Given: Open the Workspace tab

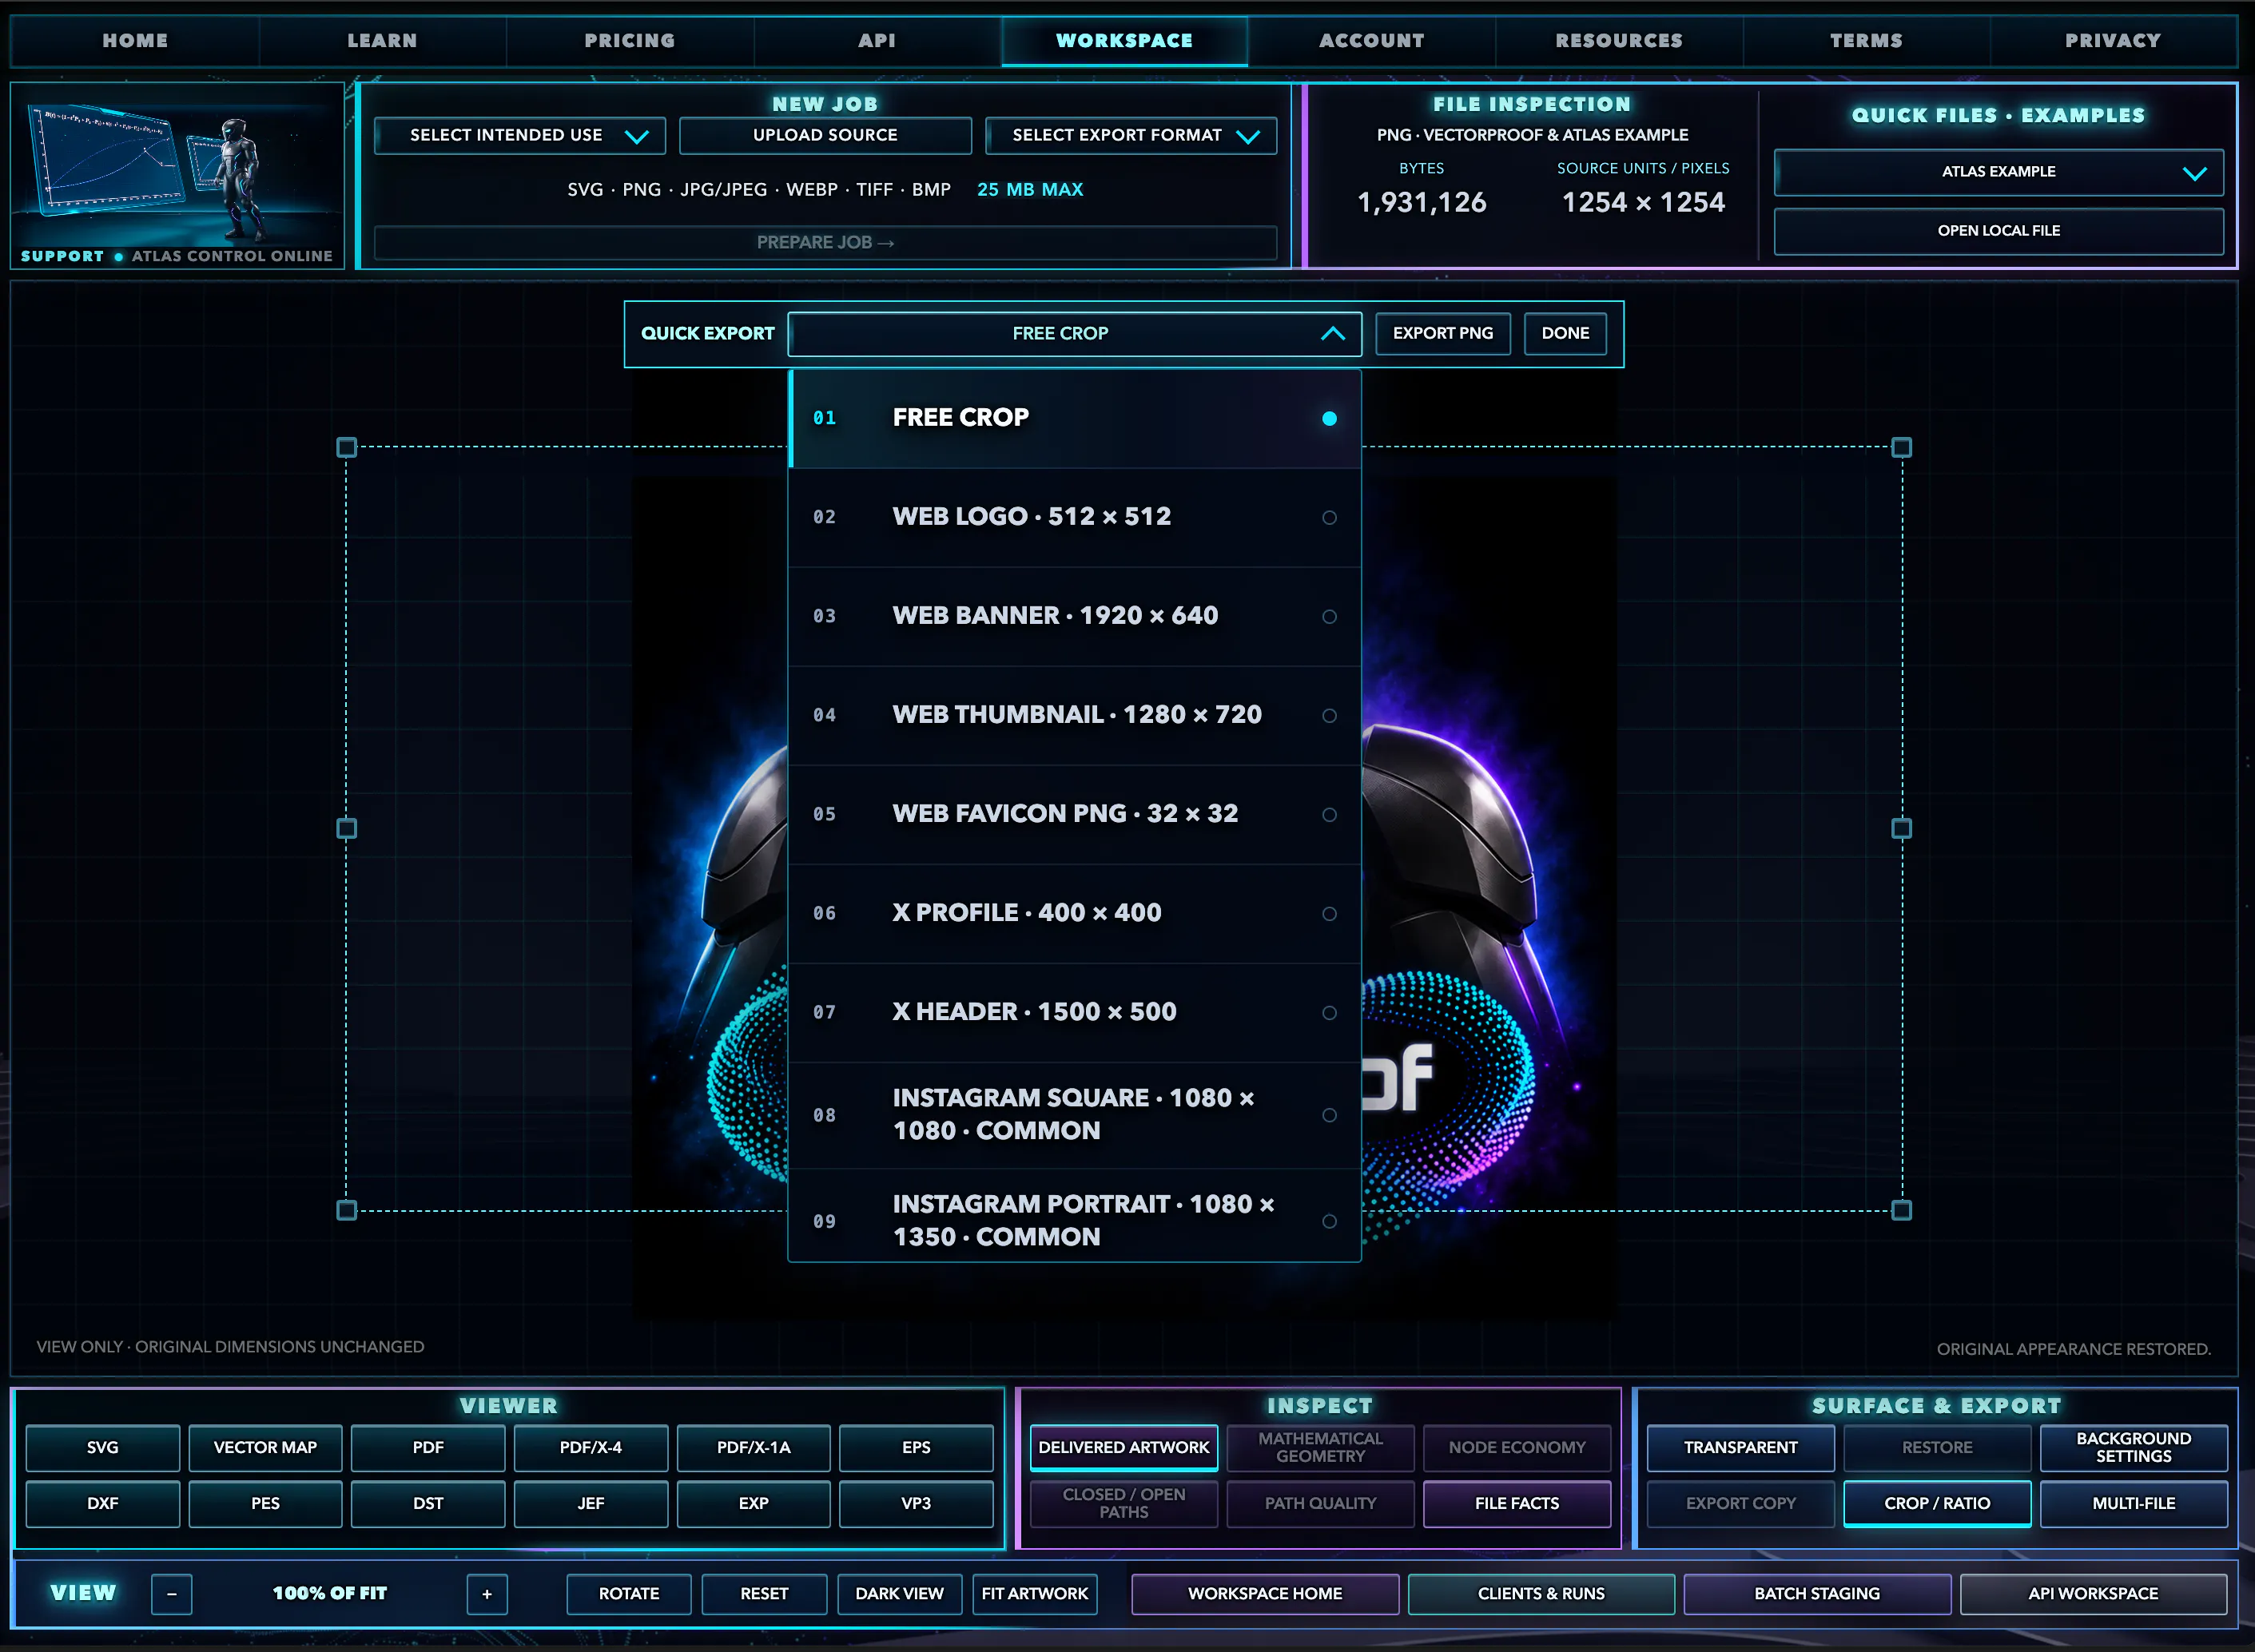Looking at the screenshot, I should coord(1124,41).
